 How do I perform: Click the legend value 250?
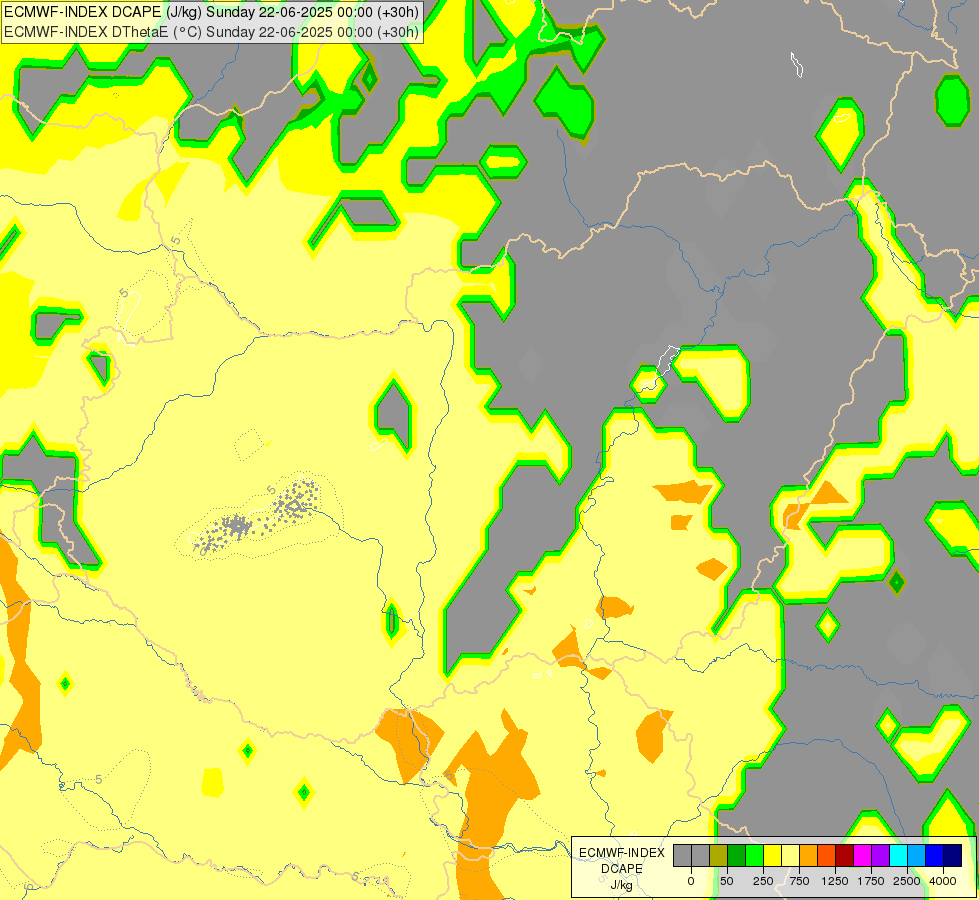763,881
